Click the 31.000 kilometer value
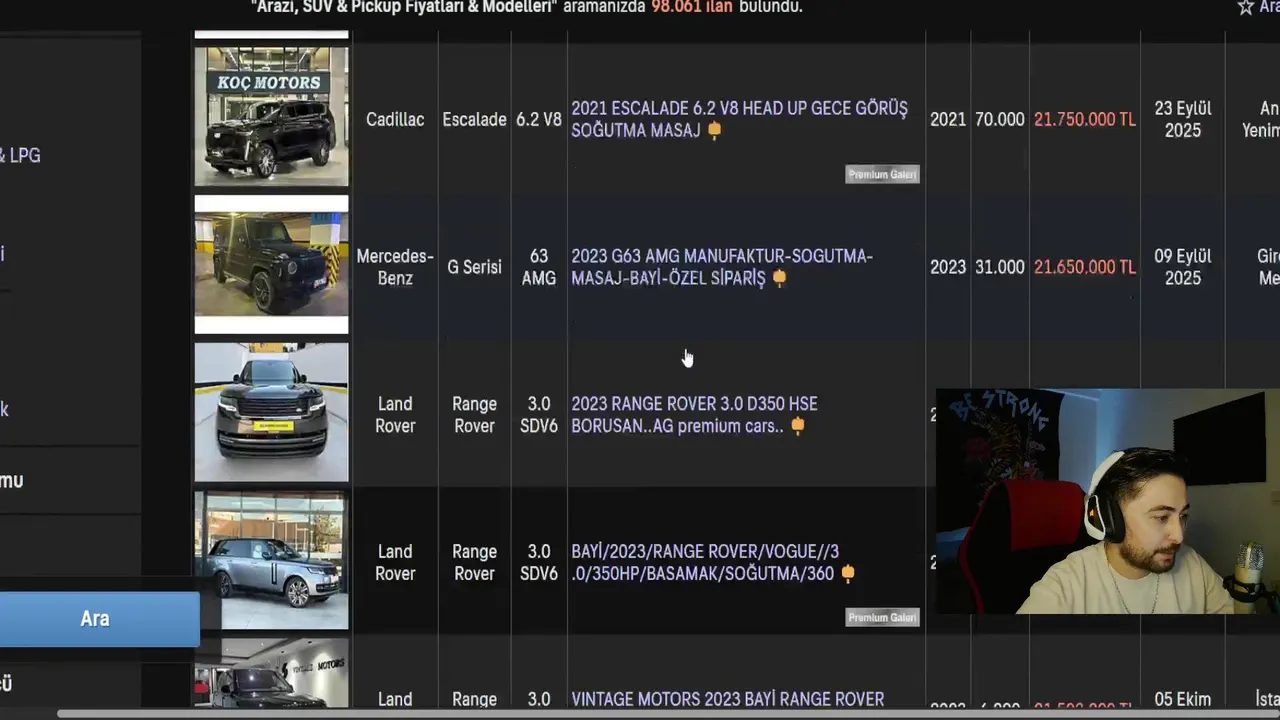Screen dimensions: 1280x720 click(x=1000, y=267)
